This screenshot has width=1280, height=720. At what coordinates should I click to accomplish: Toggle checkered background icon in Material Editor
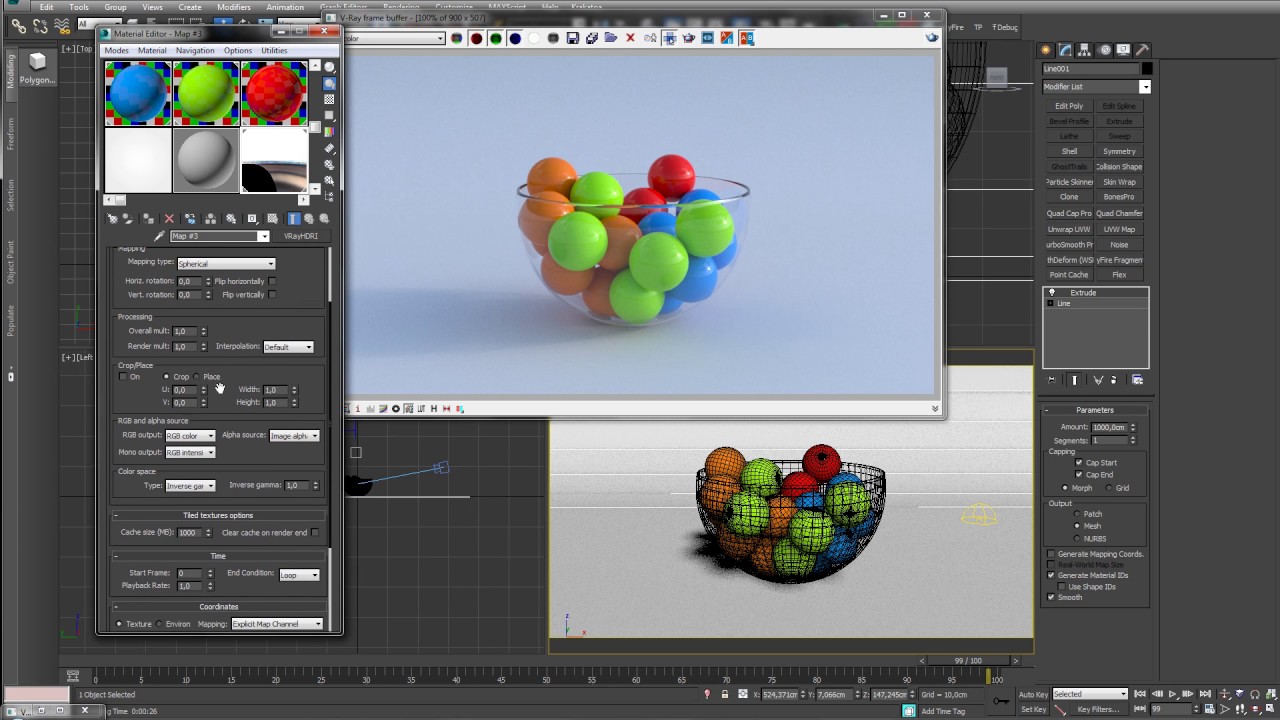click(329, 100)
